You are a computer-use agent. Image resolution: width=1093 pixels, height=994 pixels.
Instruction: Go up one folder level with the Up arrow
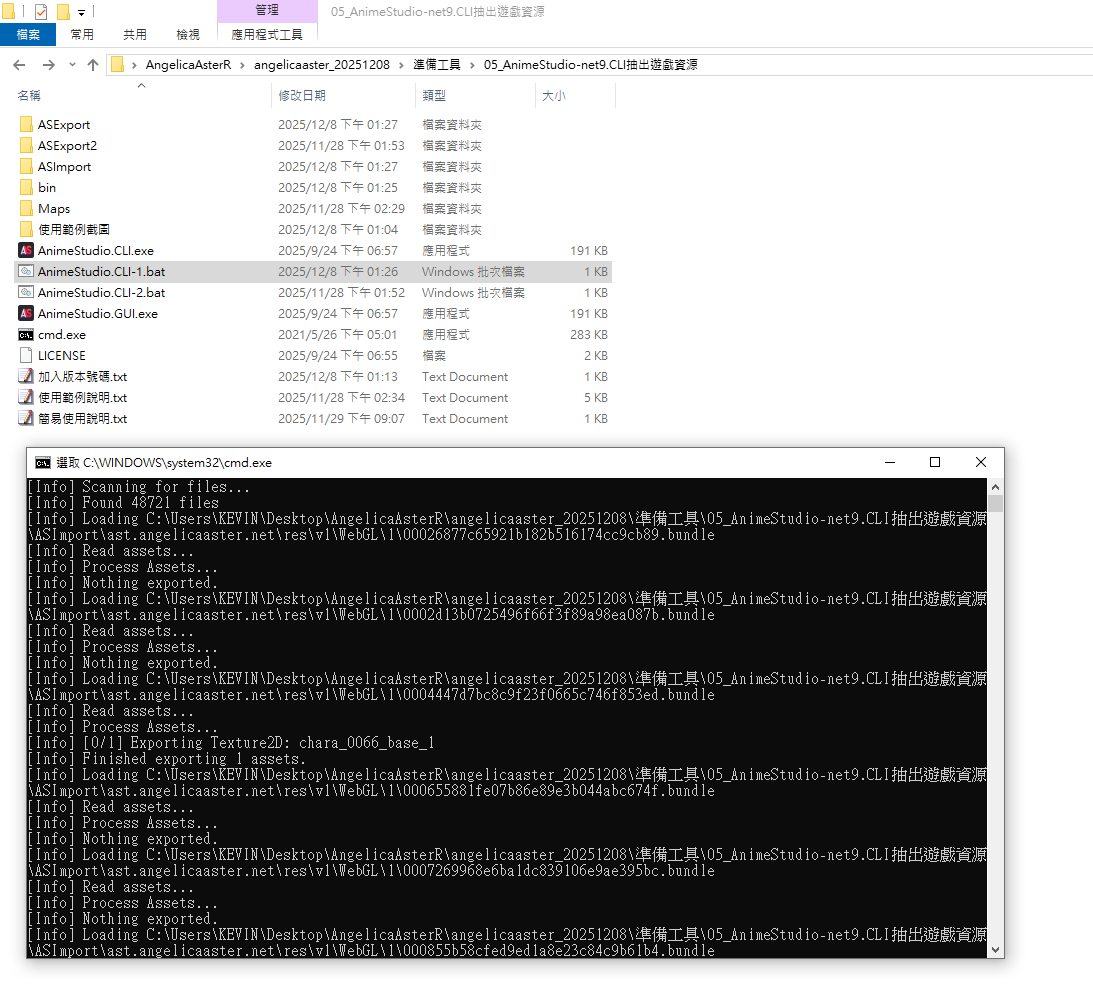point(93,64)
